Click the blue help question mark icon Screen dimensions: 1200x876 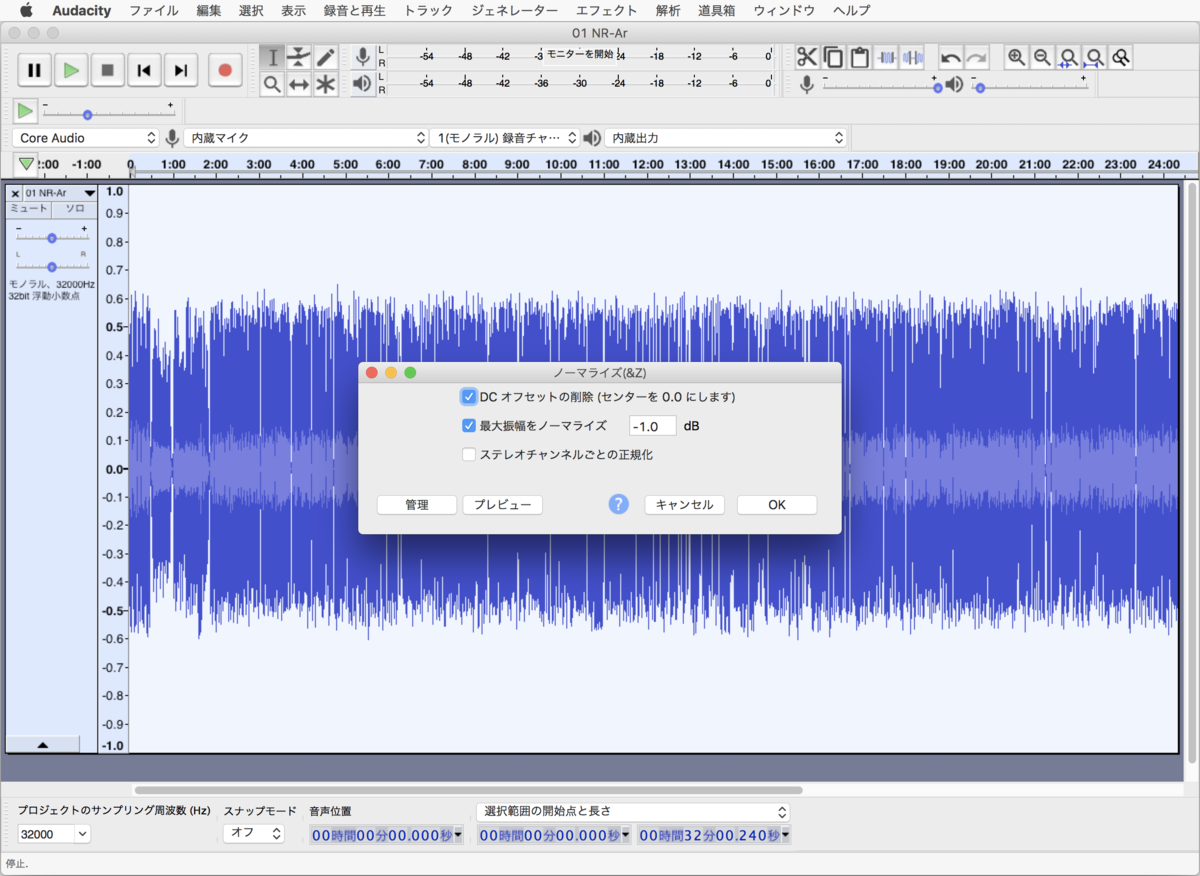pyautogui.click(x=619, y=504)
